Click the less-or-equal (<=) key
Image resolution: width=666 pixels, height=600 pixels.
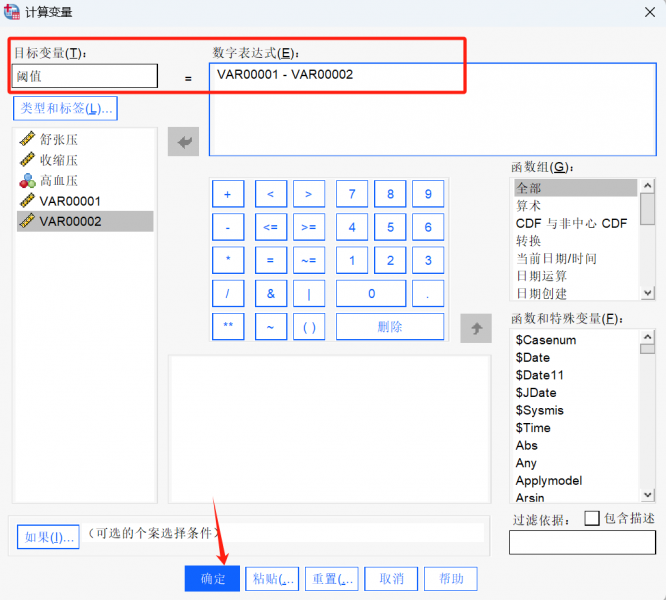coord(271,227)
